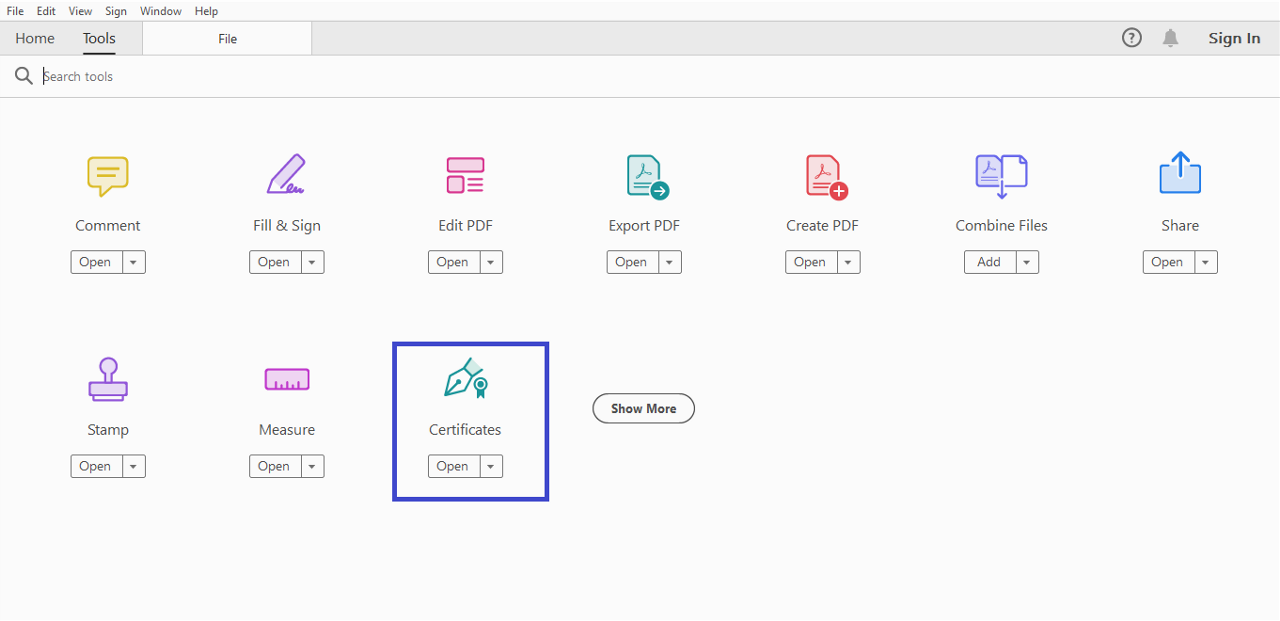The image size is (1280, 621).
Task: Select the Combine Files icon
Action: tap(1001, 176)
